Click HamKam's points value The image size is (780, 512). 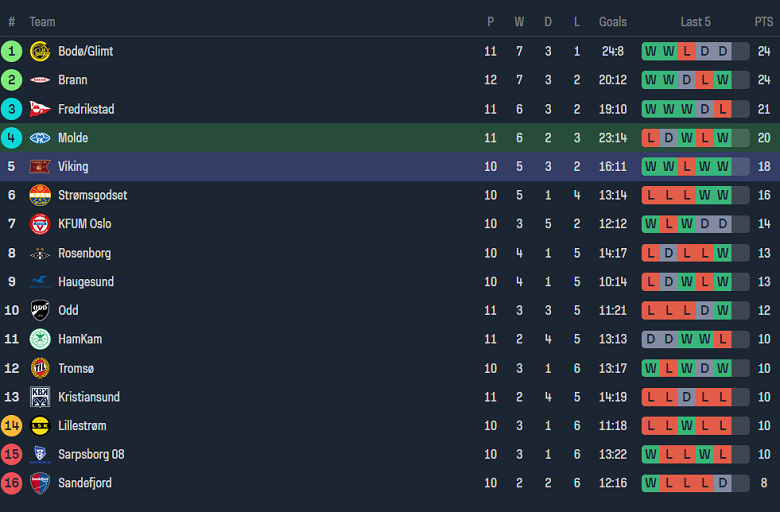764,339
